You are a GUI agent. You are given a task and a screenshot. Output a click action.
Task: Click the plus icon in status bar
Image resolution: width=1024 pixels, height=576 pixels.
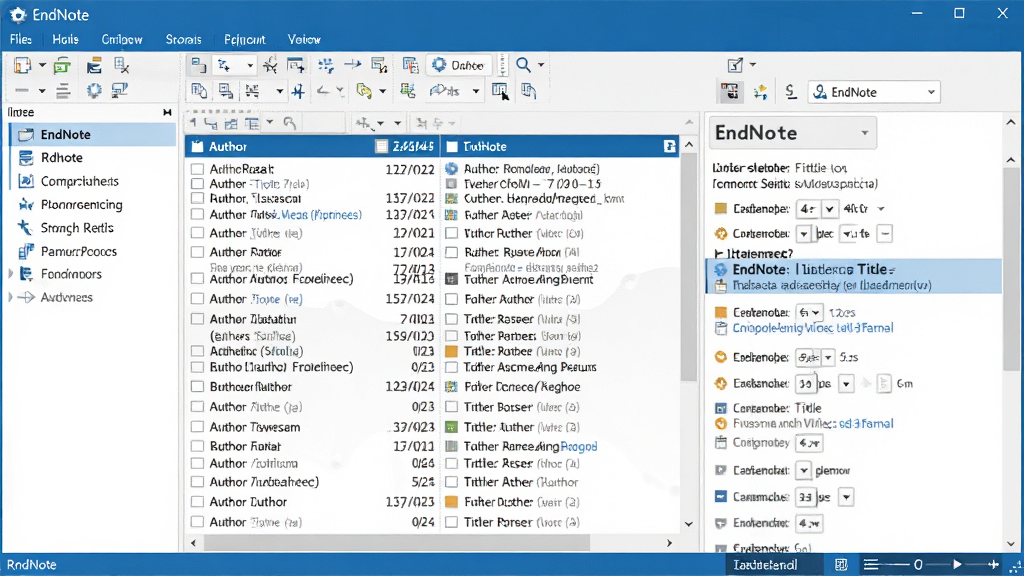993,564
